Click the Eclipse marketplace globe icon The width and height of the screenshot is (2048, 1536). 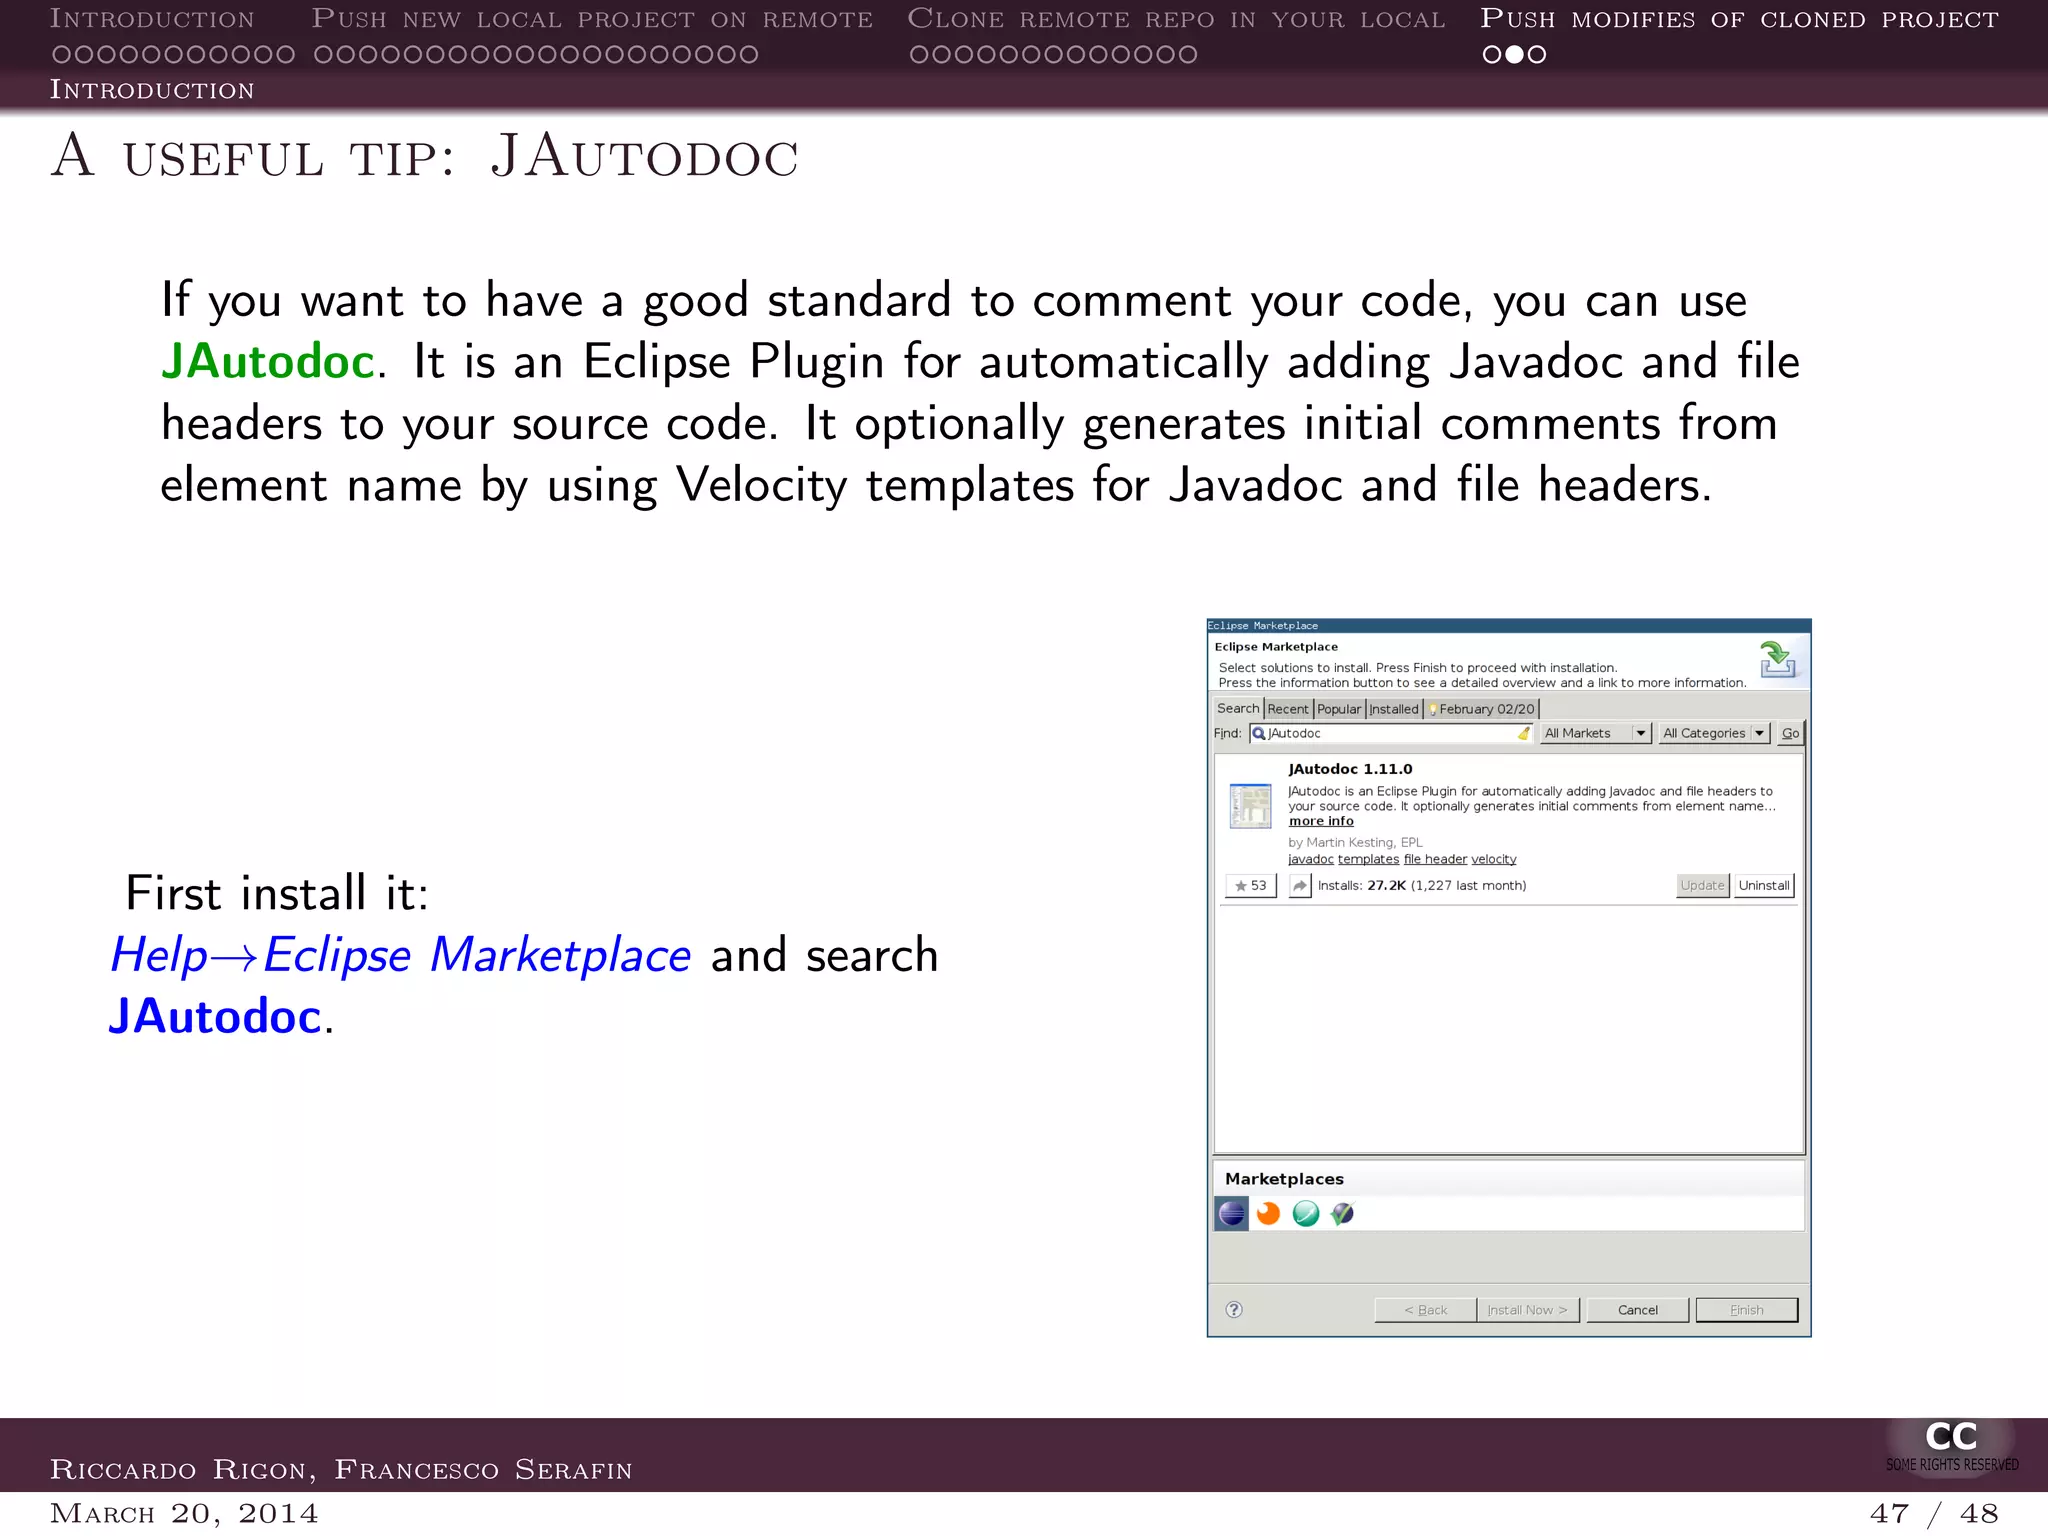point(1232,1213)
